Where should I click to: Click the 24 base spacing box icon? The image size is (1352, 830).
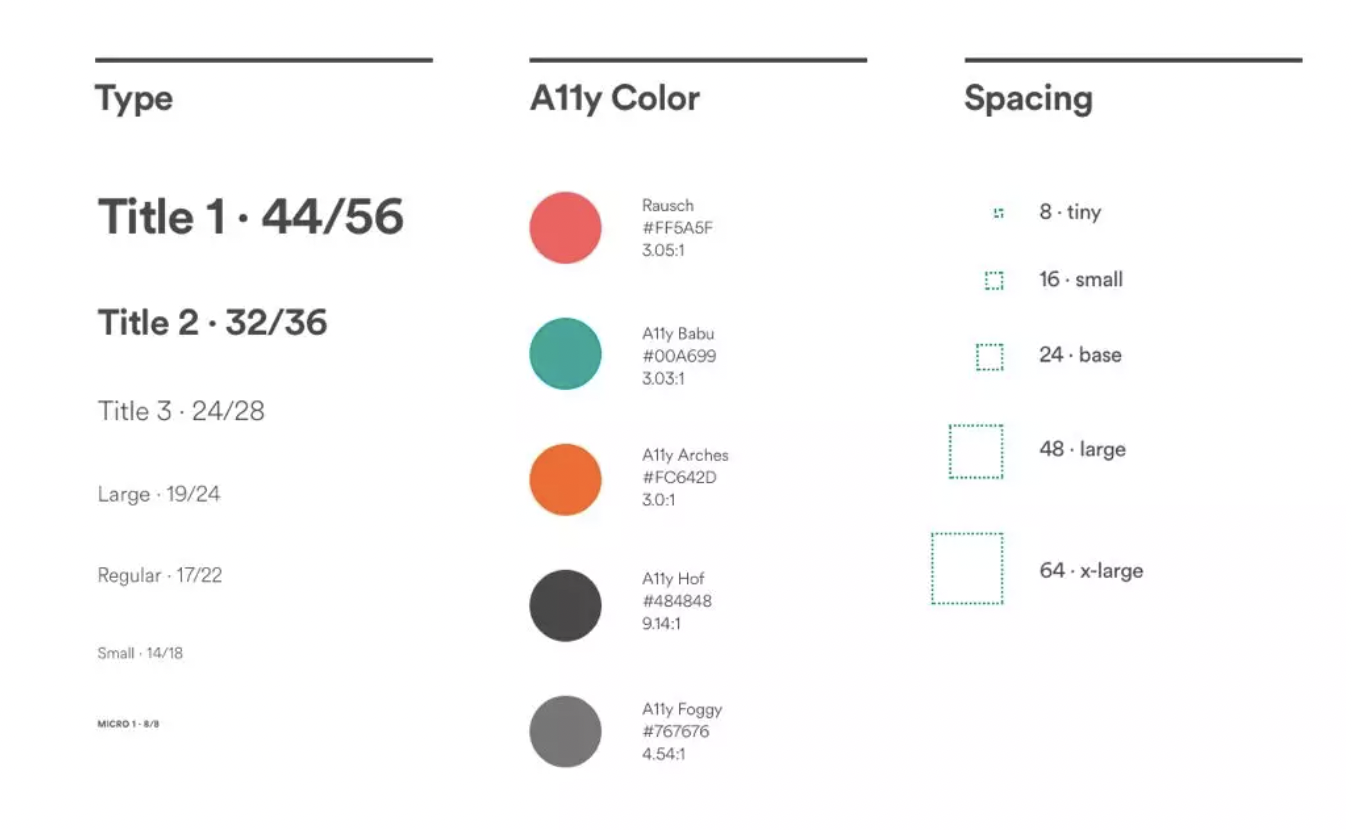[990, 357]
